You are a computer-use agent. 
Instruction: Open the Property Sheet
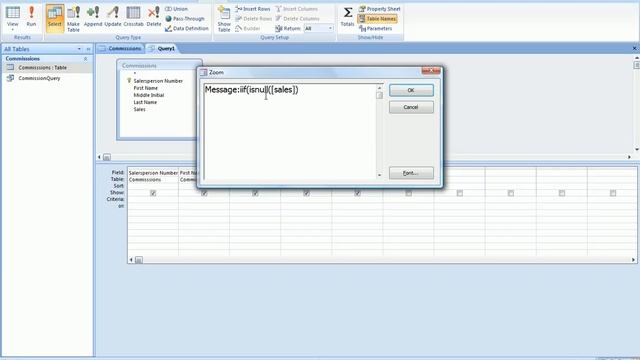pyautogui.click(x=380, y=9)
